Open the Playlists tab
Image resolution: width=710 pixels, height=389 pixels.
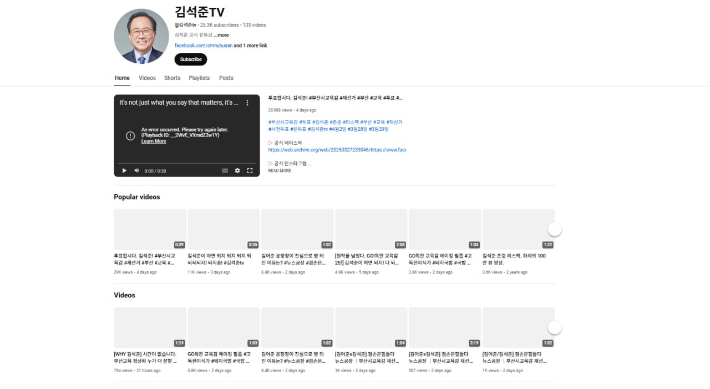[199, 78]
